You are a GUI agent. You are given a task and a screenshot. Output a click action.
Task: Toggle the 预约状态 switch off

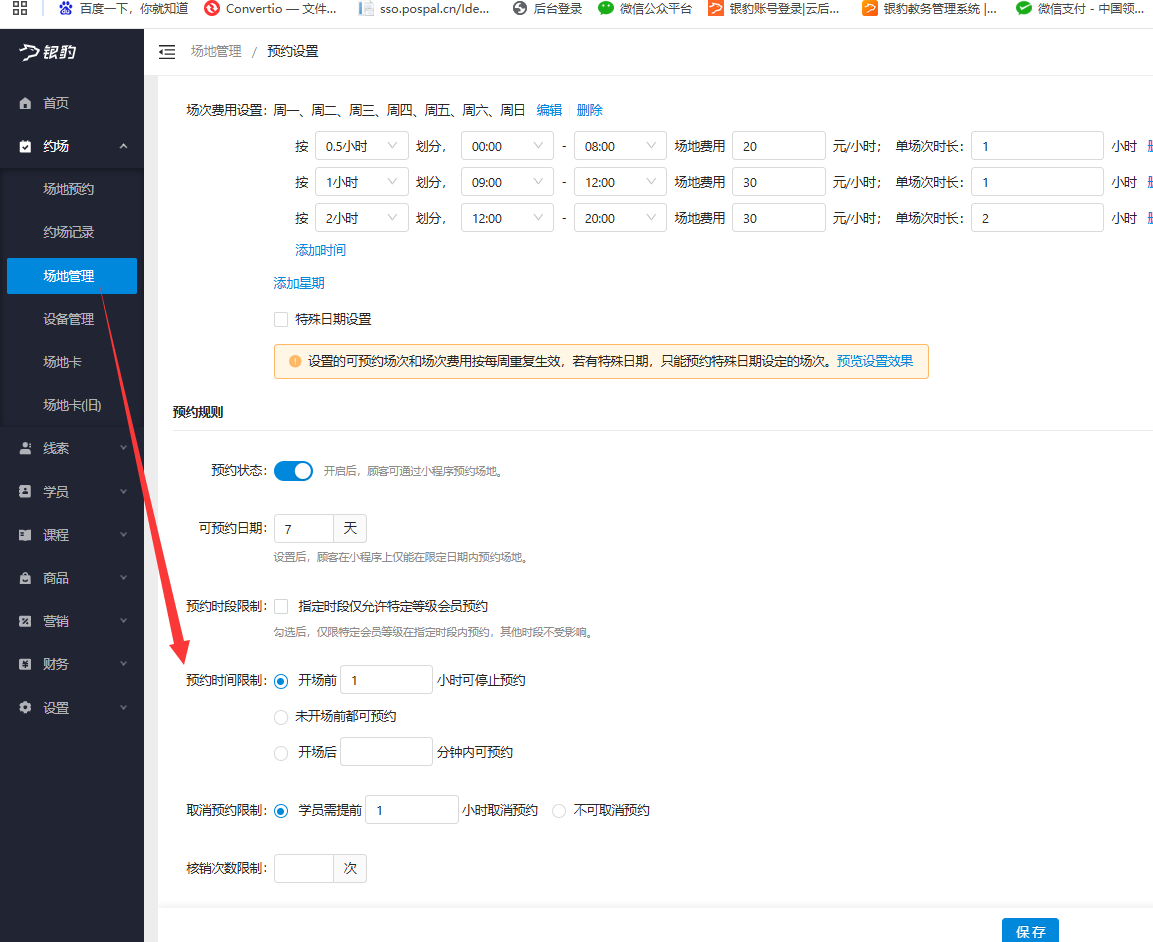(293, 471)
